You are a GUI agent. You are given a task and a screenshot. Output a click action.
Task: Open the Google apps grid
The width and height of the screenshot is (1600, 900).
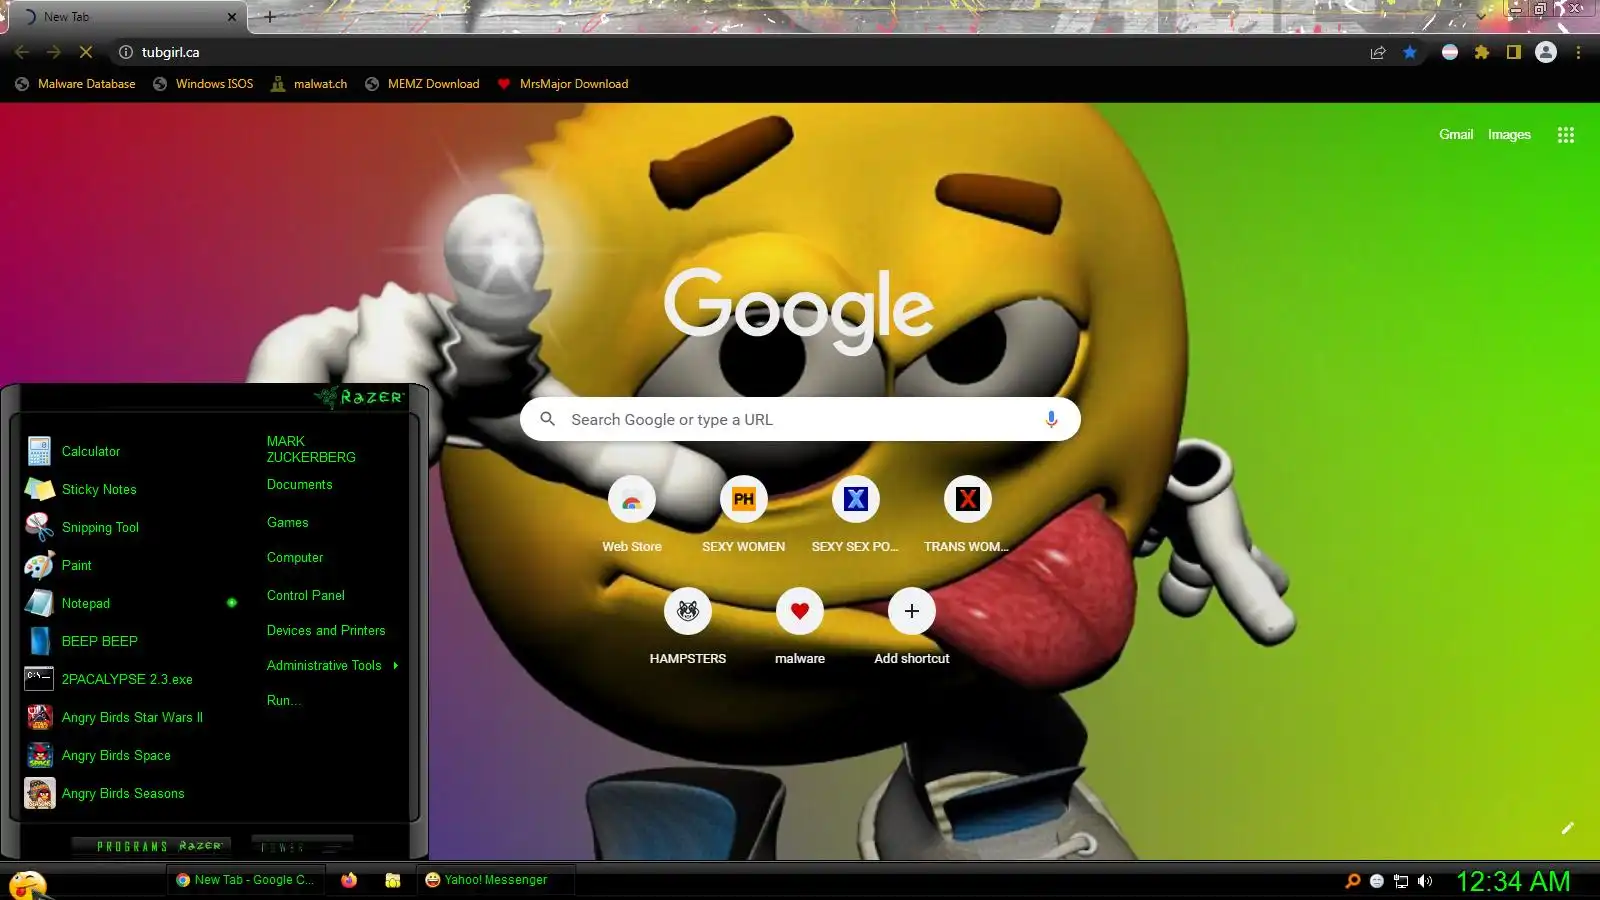coord(1566,135)
